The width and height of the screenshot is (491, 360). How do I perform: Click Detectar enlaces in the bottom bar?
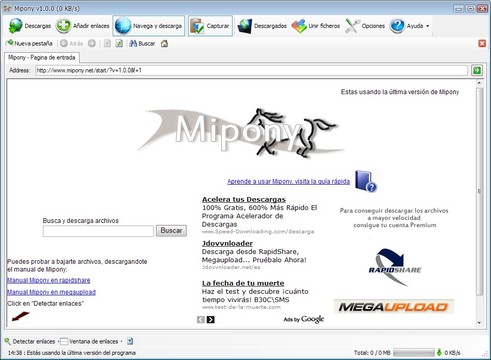pos(30,341)
